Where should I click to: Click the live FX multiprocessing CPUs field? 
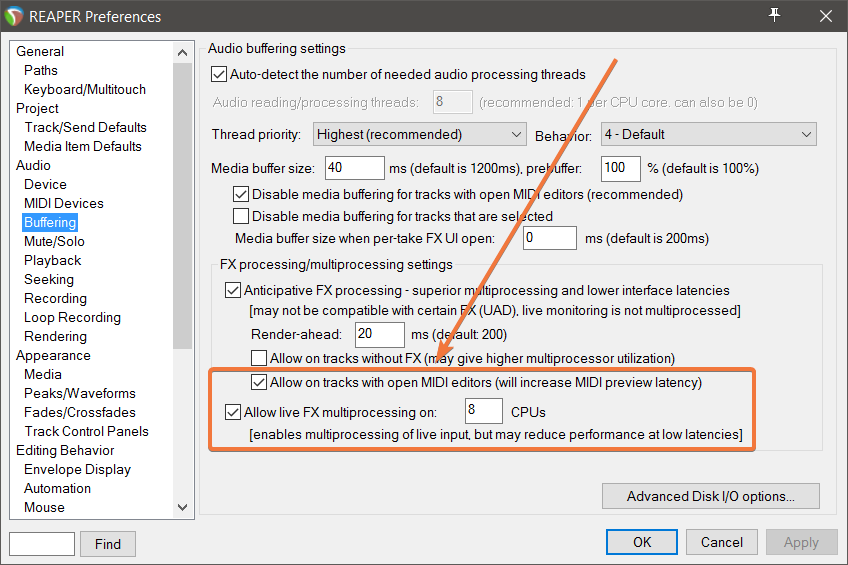click(483, 411)
